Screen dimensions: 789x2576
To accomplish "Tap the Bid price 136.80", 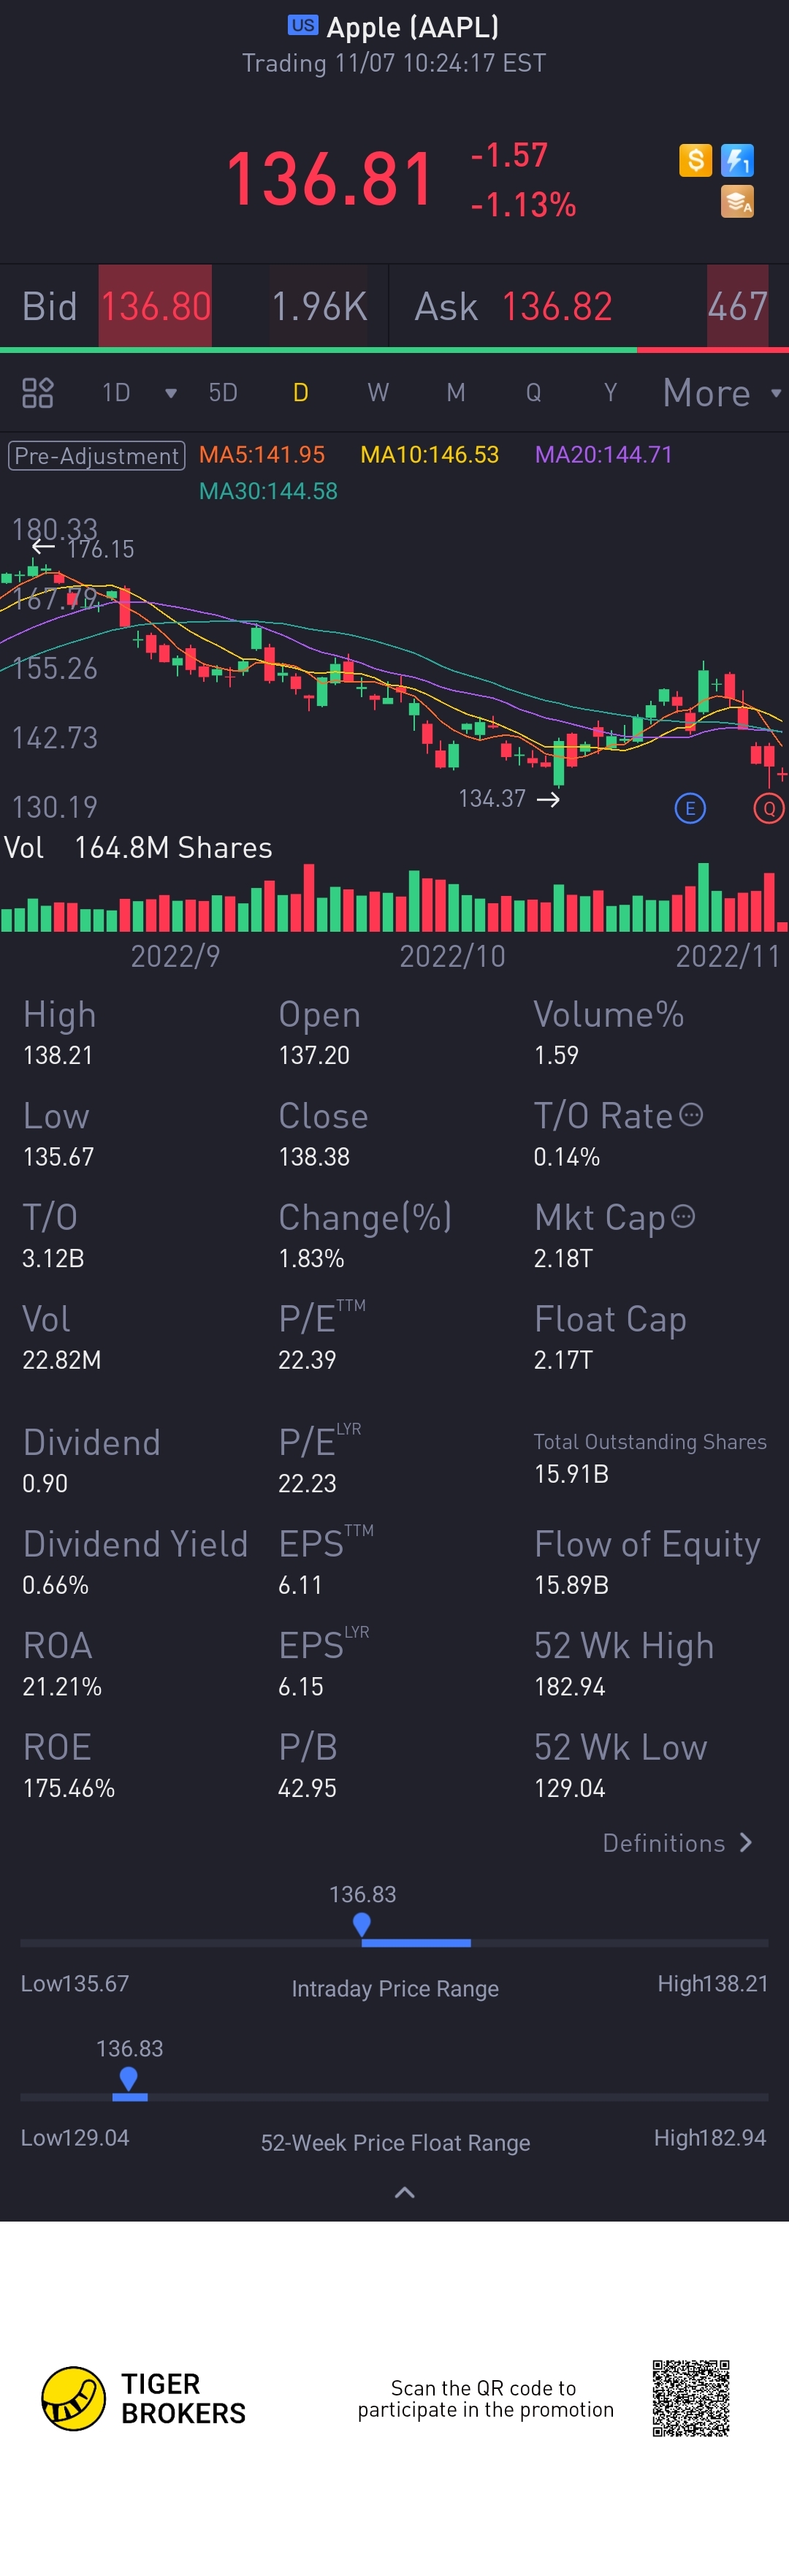I will (155, 306).
